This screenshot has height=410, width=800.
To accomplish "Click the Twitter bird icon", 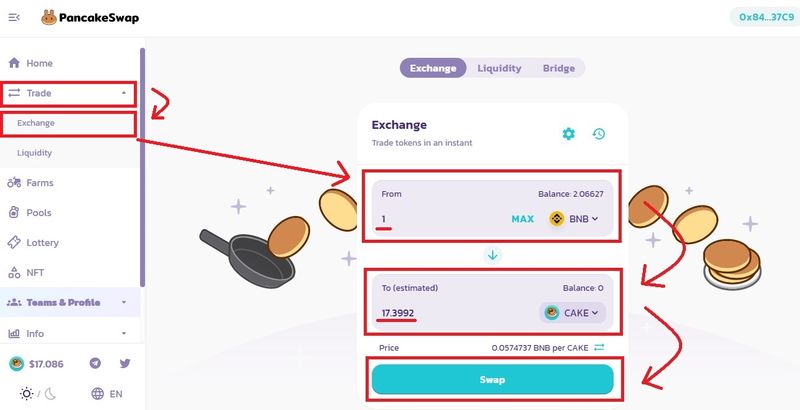I will click(125, 363).
